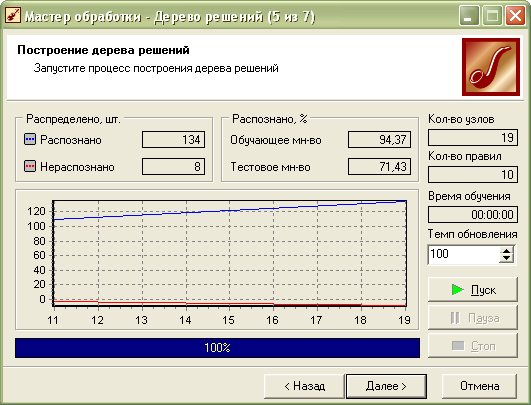Click Время обучения value 00:00:00
The image size is (531, 405).
(x=473, y=215)
